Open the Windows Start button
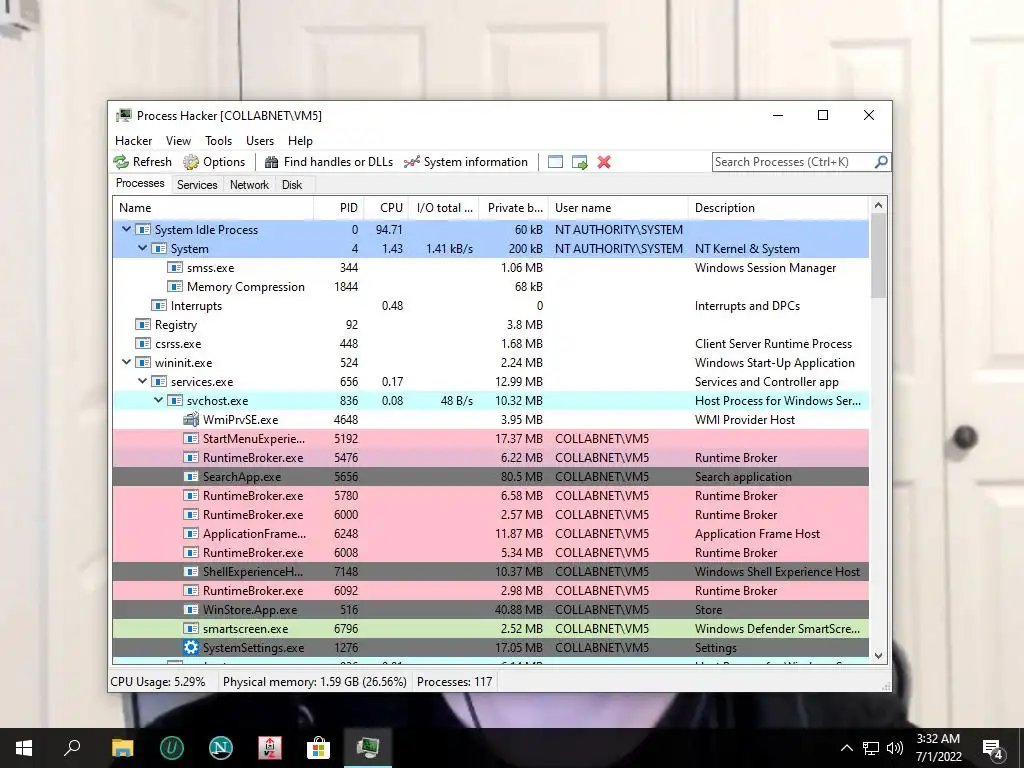The height and width of the screenshot is (768, 1024). point(24,748)
